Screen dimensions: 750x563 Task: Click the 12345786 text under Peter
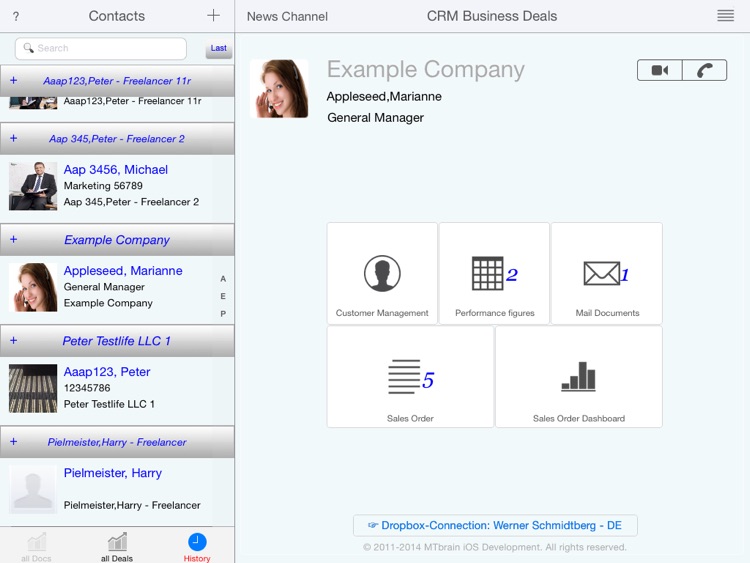point(87,388)
